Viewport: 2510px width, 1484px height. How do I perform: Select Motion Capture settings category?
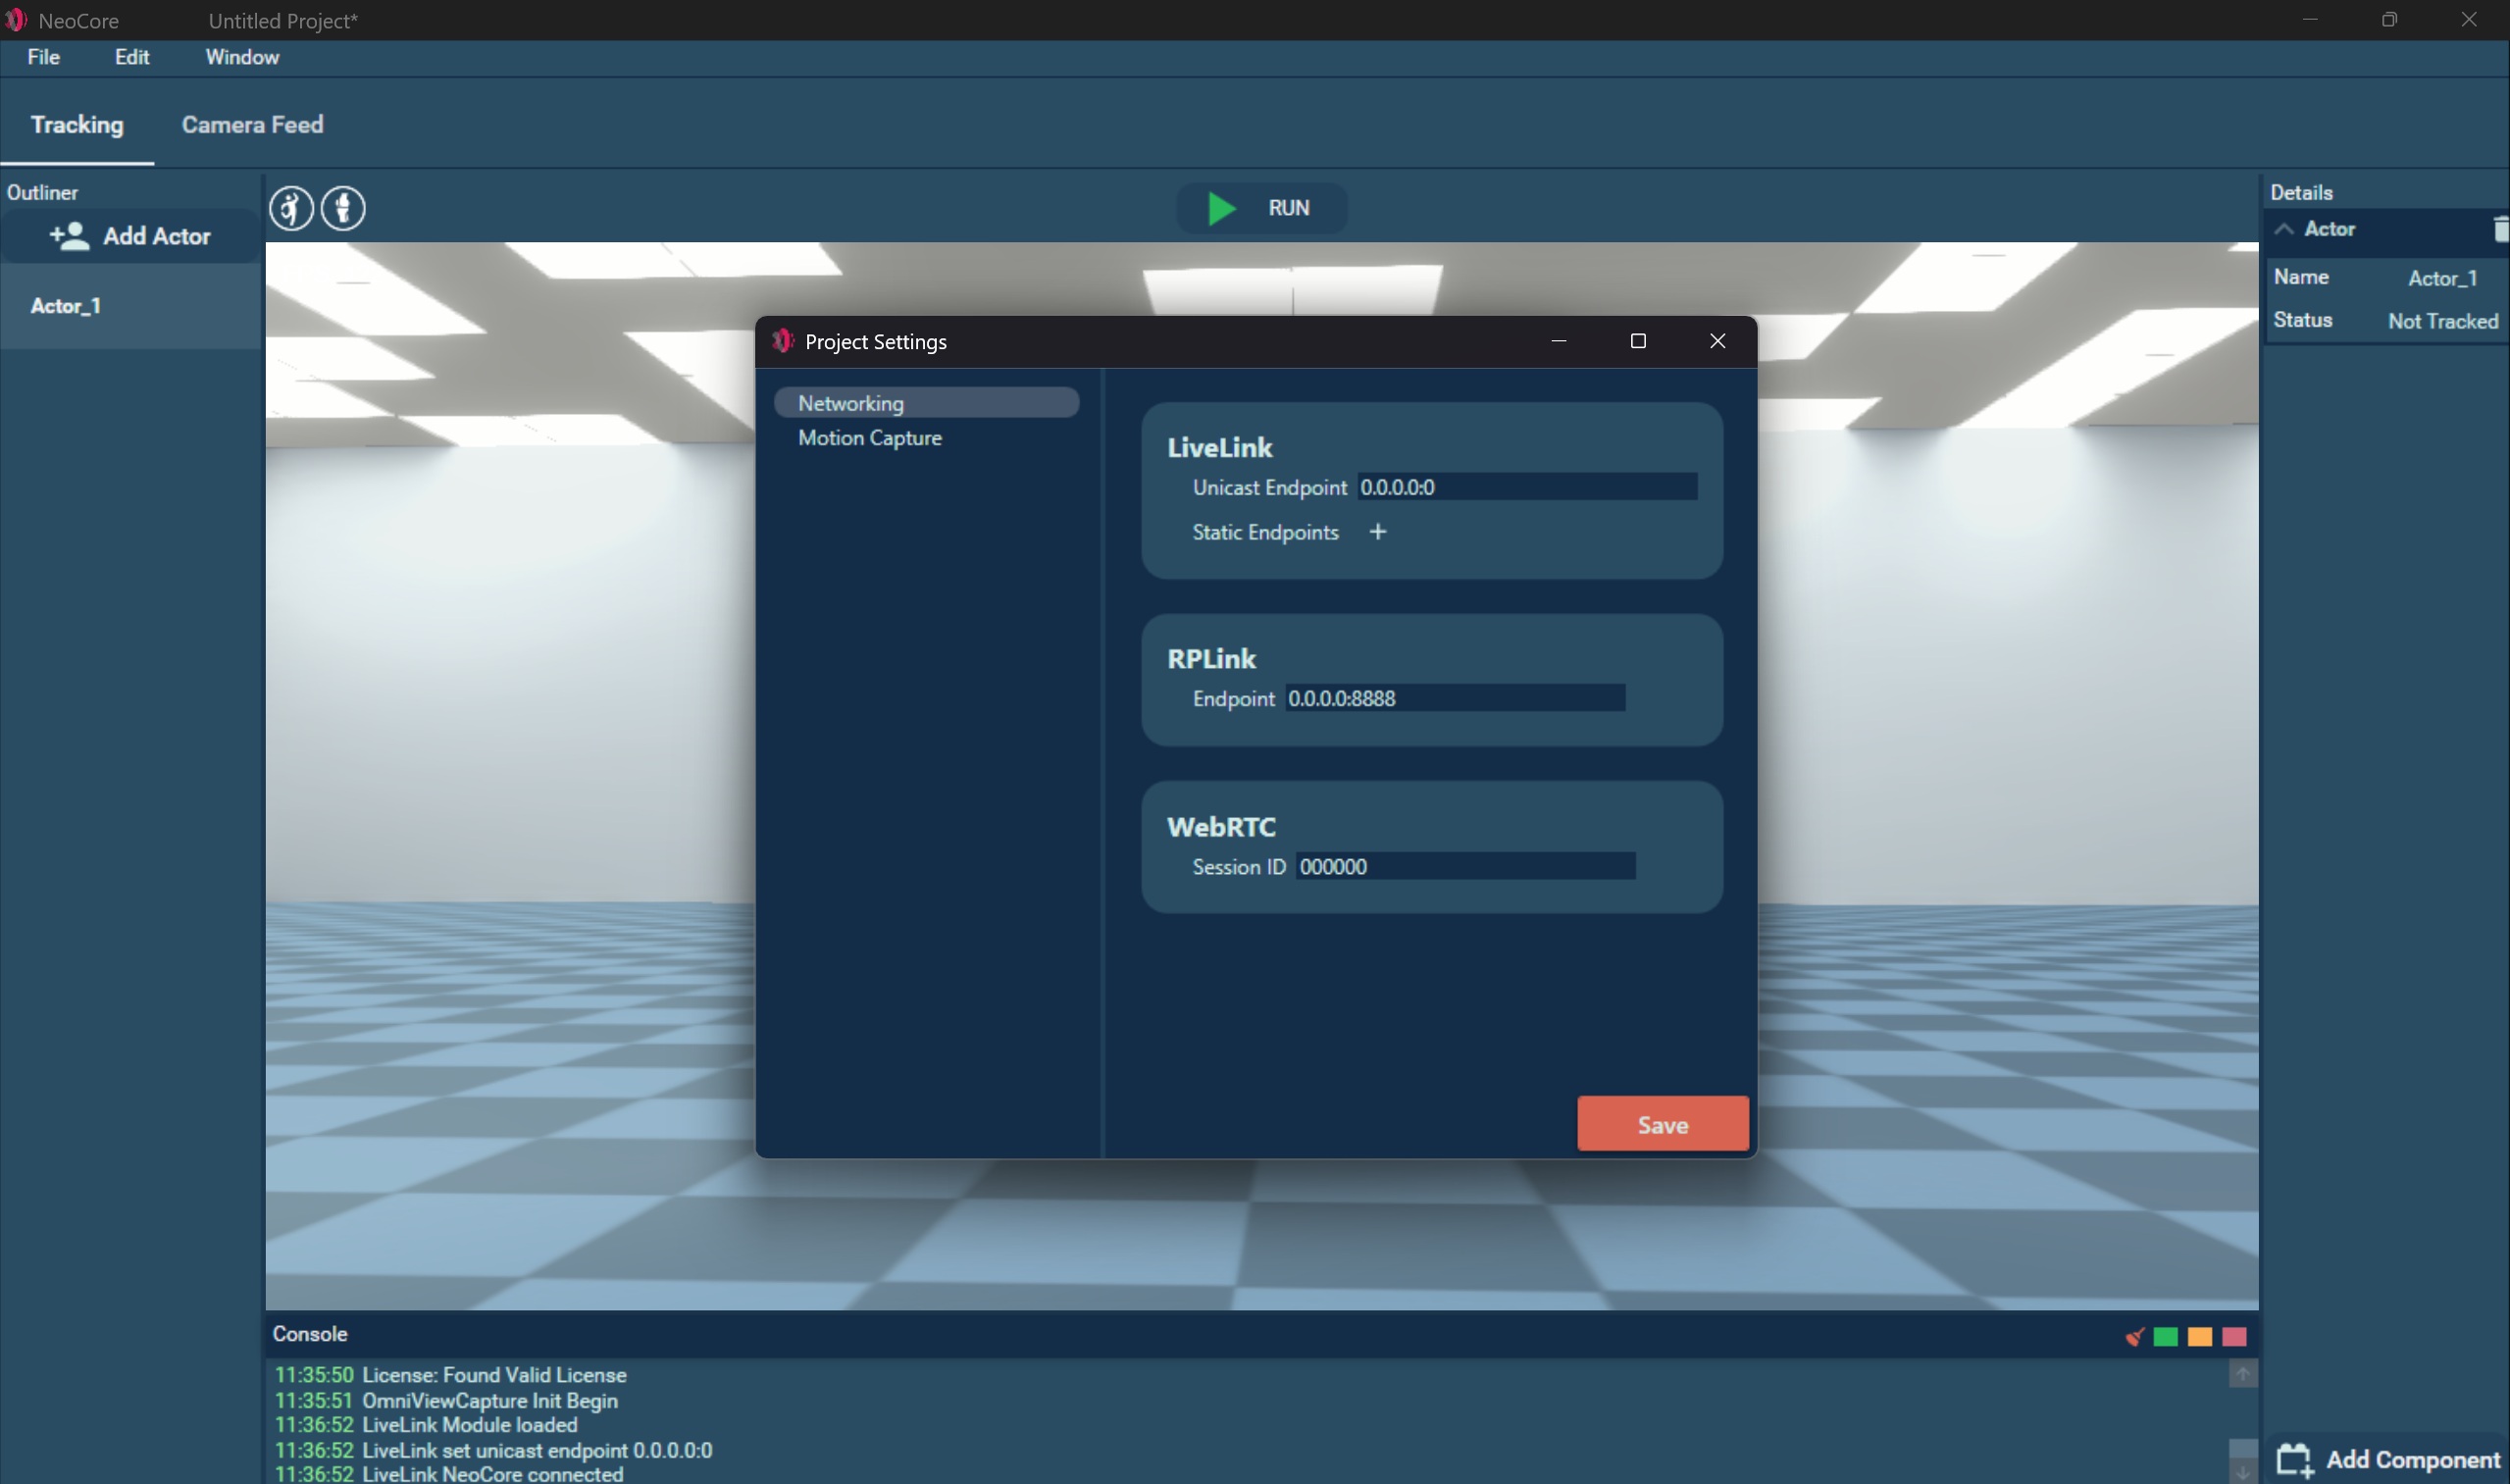click(x=869, y=438)
